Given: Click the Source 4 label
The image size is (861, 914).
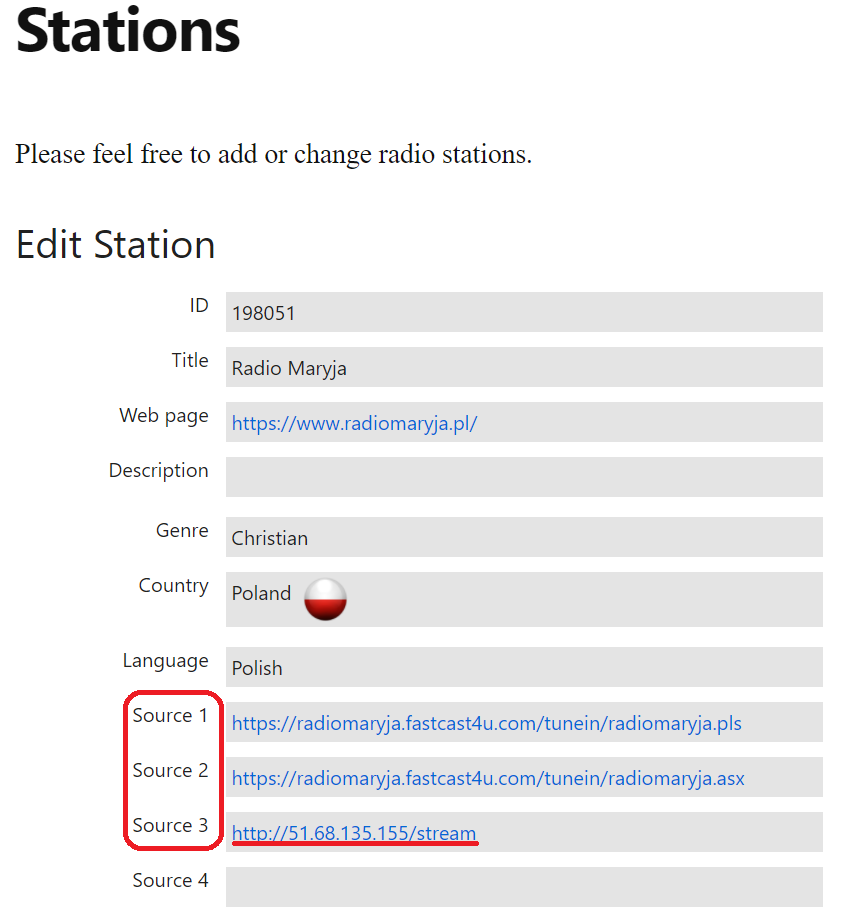Looking at the screenshot, I should 170,880.
